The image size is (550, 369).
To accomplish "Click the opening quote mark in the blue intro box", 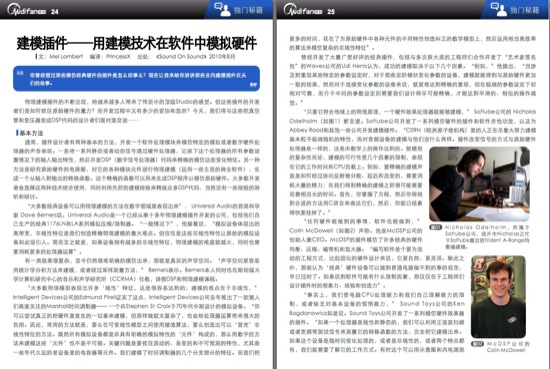I will coord(20,73).
